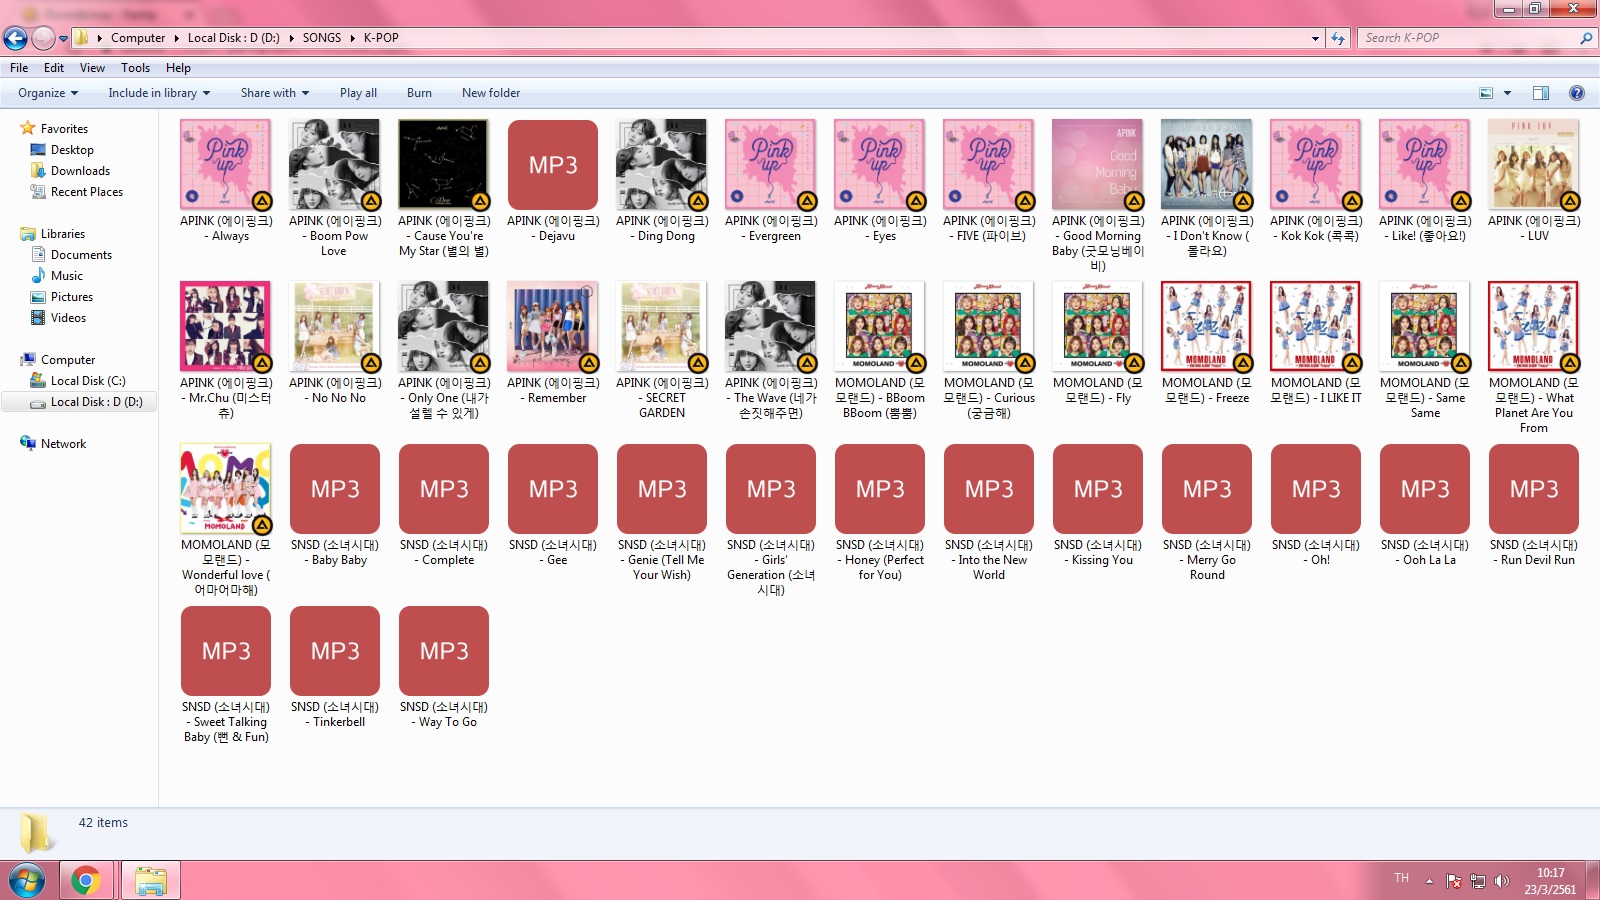Select Computer in the navigation pane
The width and height of the screenshot is (1600, 900).
68,360
